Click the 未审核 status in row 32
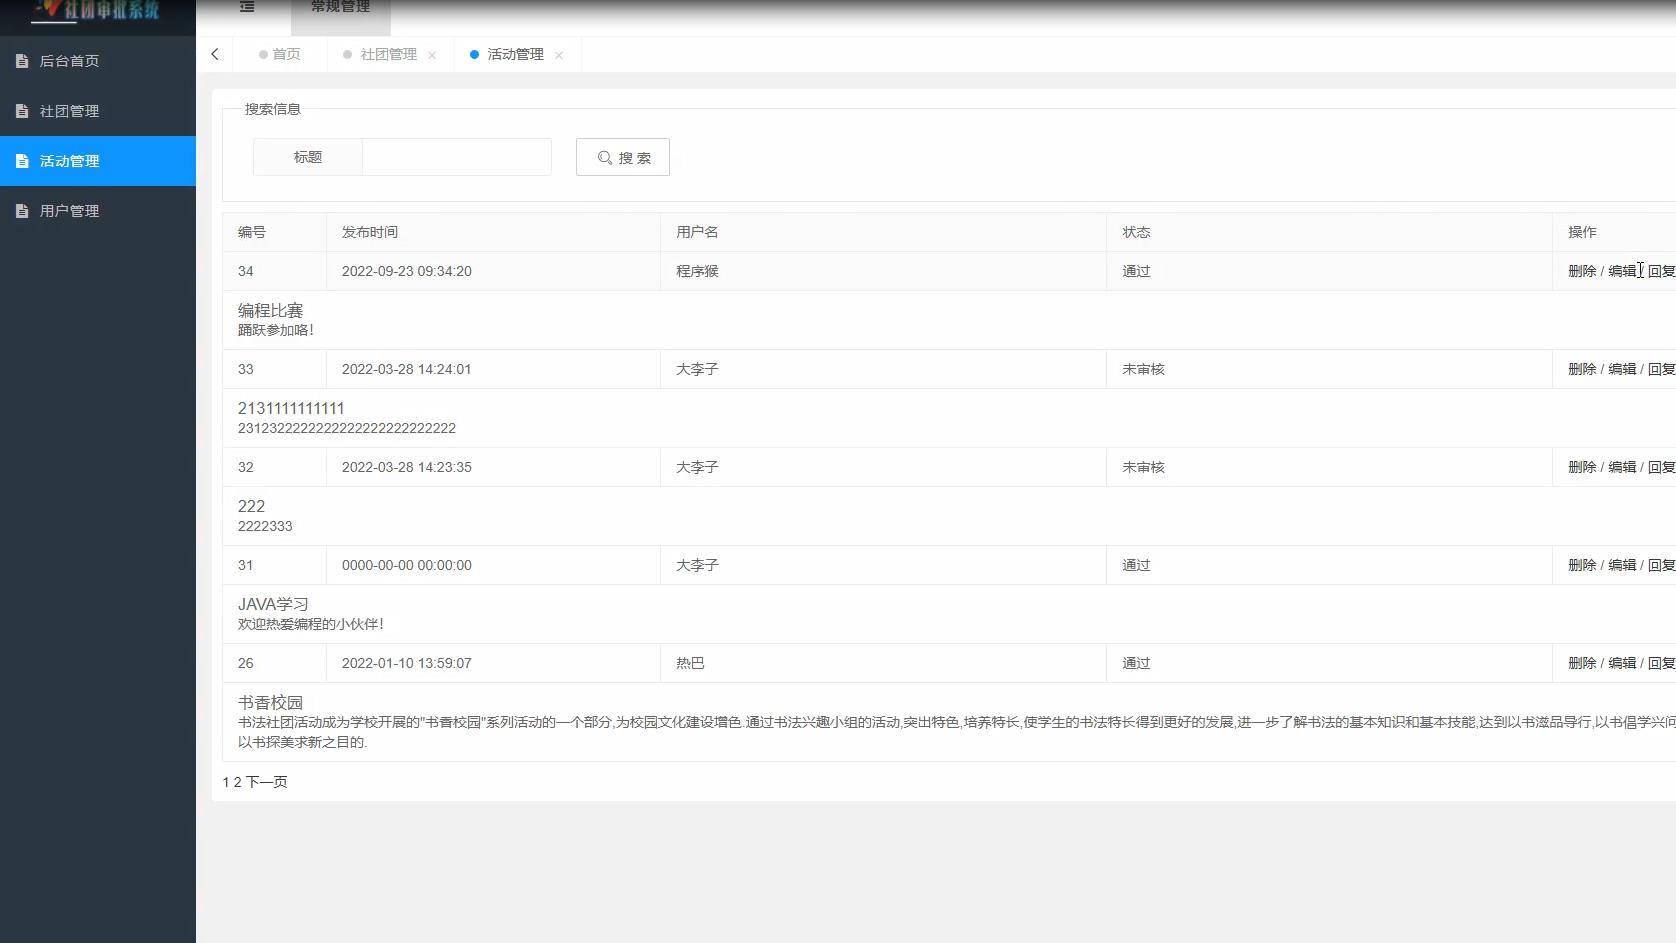Viewport: 1676px width, 943px height. (1143, 467)
